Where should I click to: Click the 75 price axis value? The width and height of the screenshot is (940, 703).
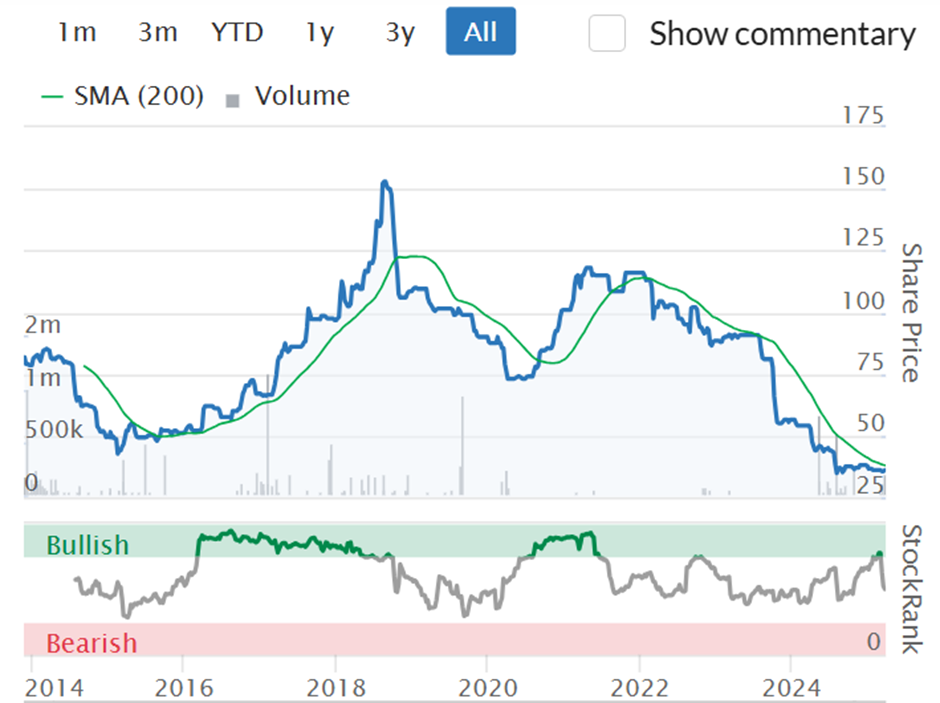(870, 363)
